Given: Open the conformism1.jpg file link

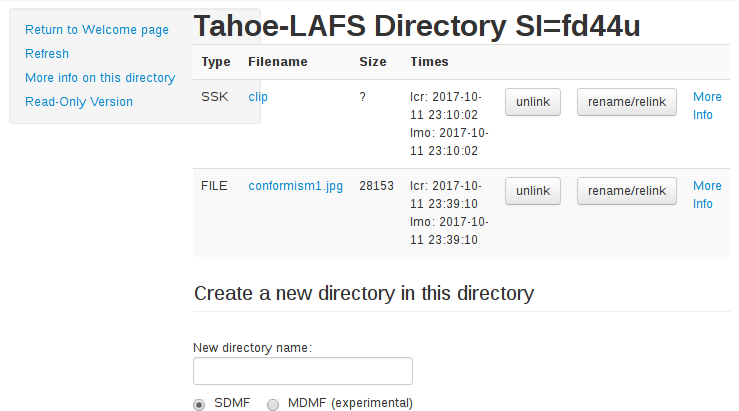Looking at the screenshot, I should point(295,186).
